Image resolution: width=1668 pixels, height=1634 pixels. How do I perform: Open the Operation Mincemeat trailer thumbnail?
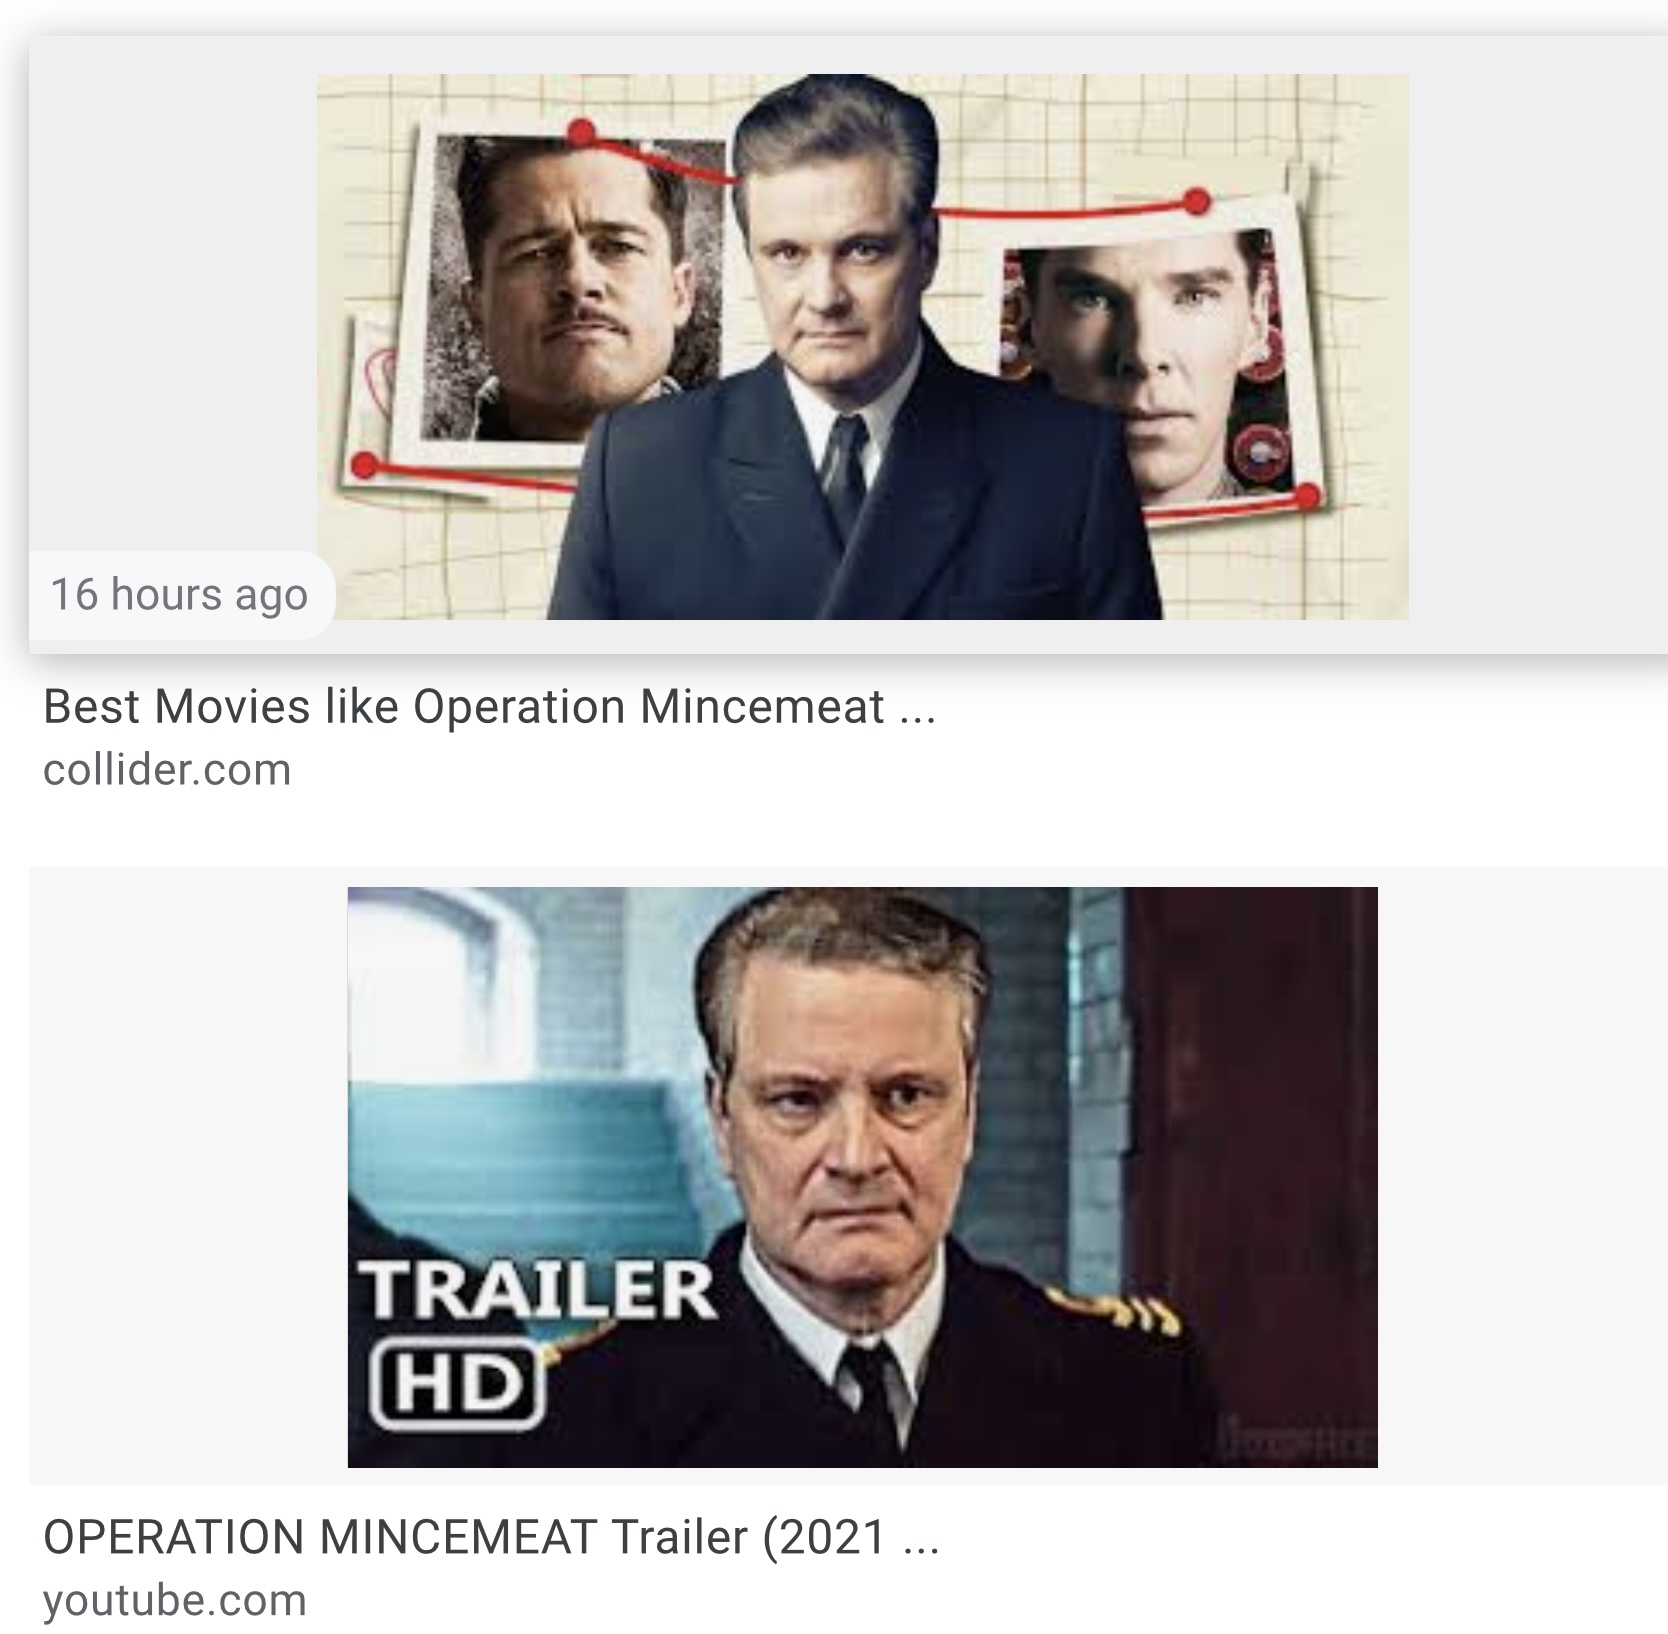coord(862,1177)
